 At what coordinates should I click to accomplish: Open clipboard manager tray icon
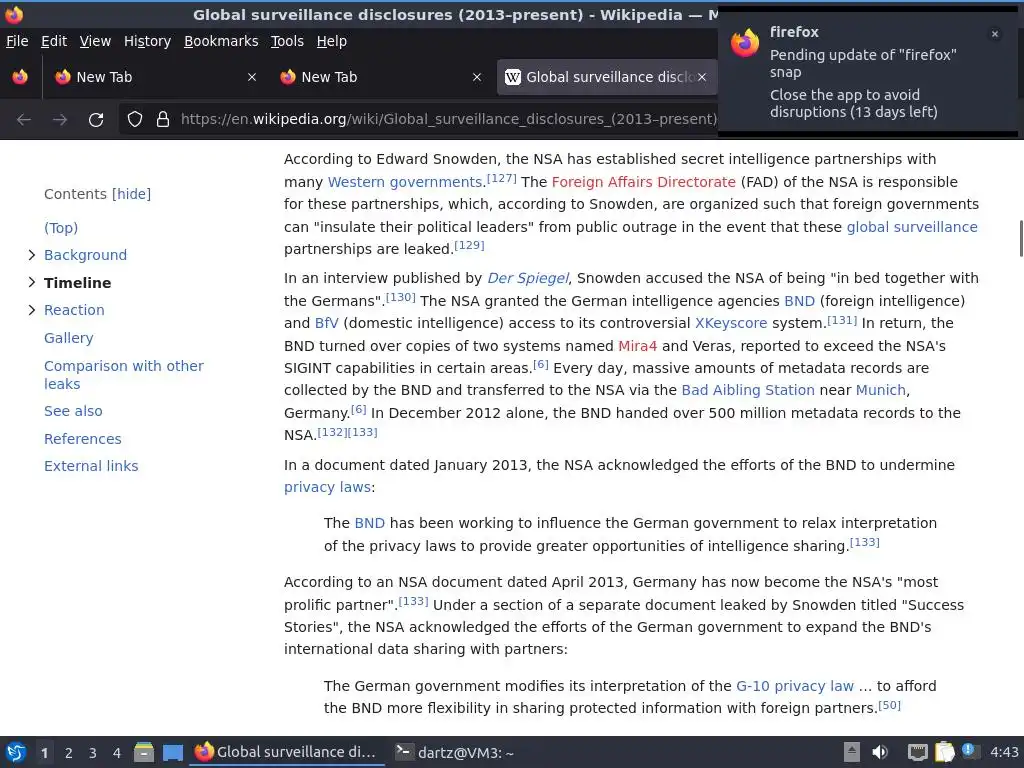[944, 752]
